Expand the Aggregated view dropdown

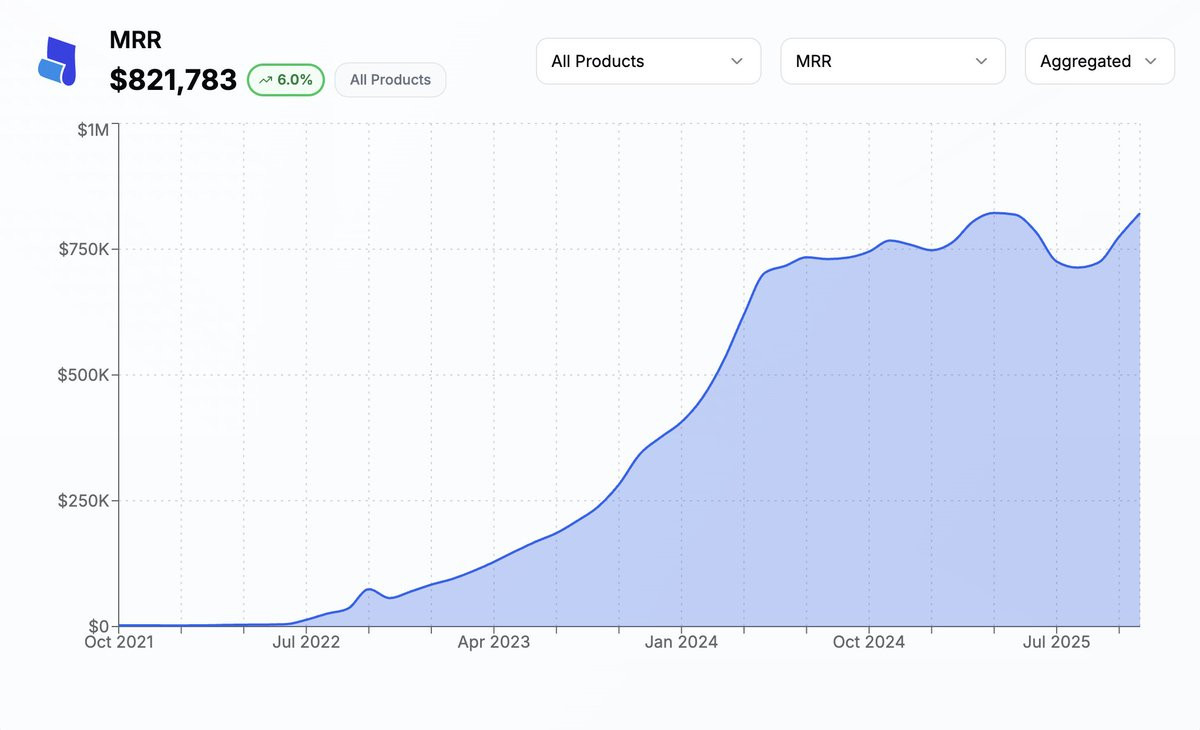(x=1100, y=61)
